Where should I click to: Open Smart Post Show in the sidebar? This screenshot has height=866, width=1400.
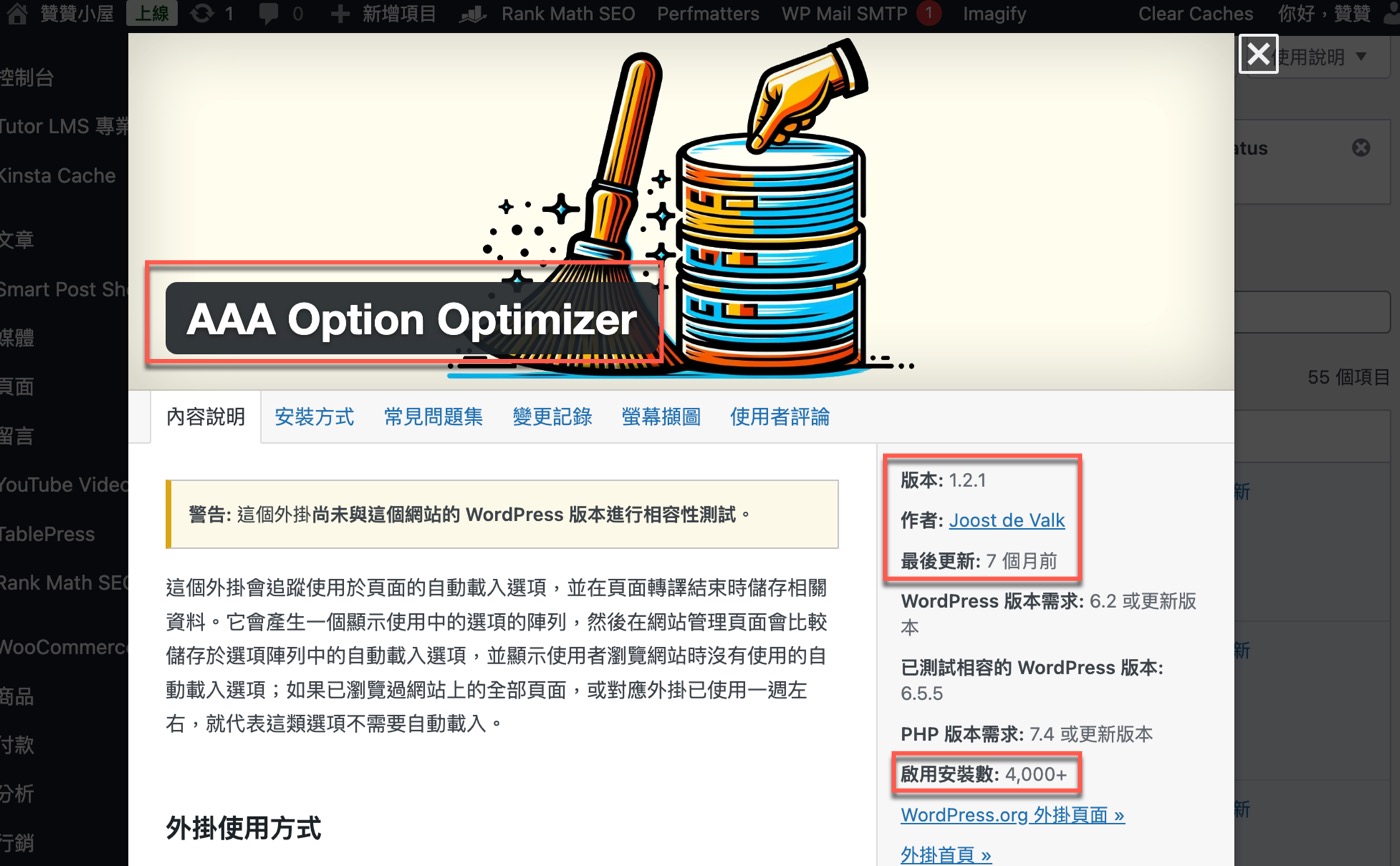pyautogui.click(x=64, y=289)
